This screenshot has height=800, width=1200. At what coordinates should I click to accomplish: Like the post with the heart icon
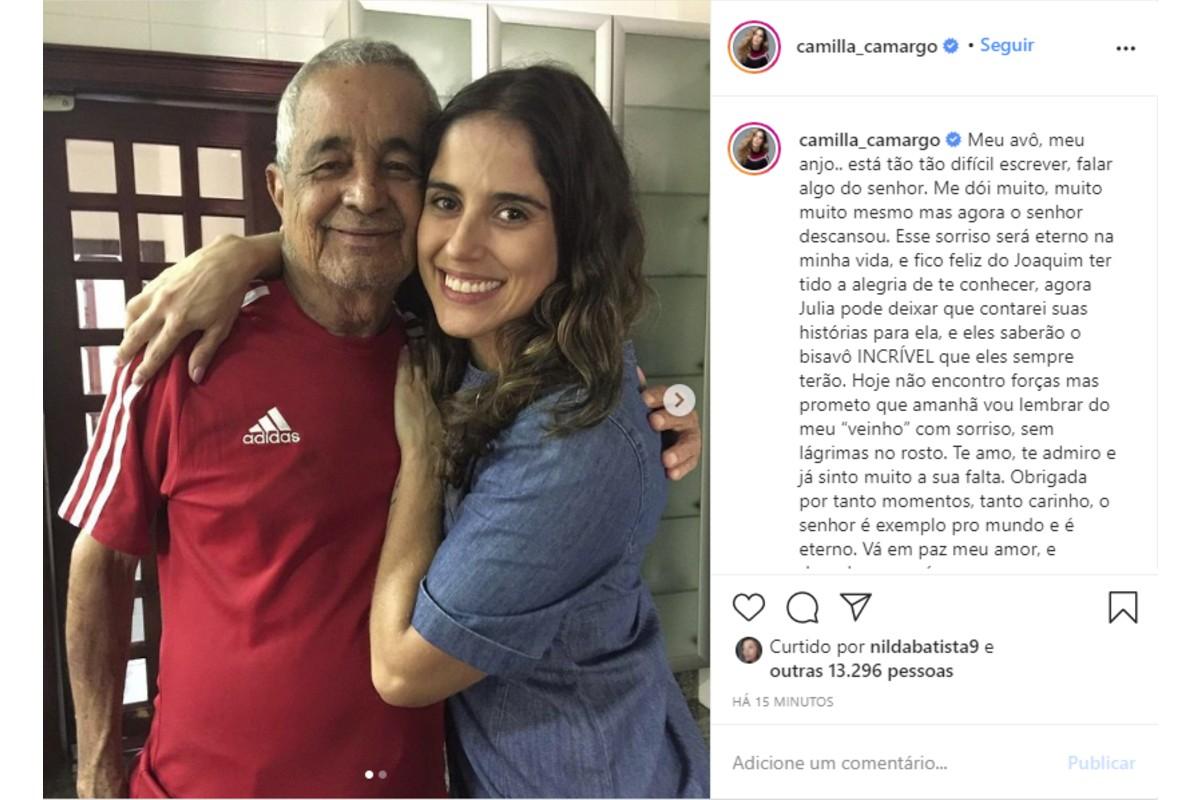(748, 607)
